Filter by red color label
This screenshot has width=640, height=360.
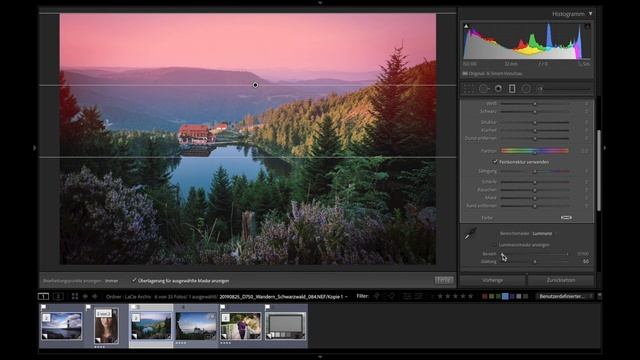[x=484, y=296]
